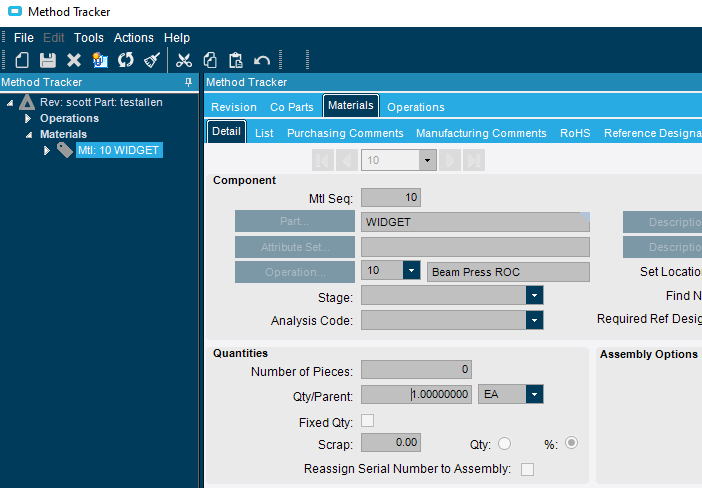Open the Help menu
This screenshot has height=488, width=702.
(x=177, y=38)
